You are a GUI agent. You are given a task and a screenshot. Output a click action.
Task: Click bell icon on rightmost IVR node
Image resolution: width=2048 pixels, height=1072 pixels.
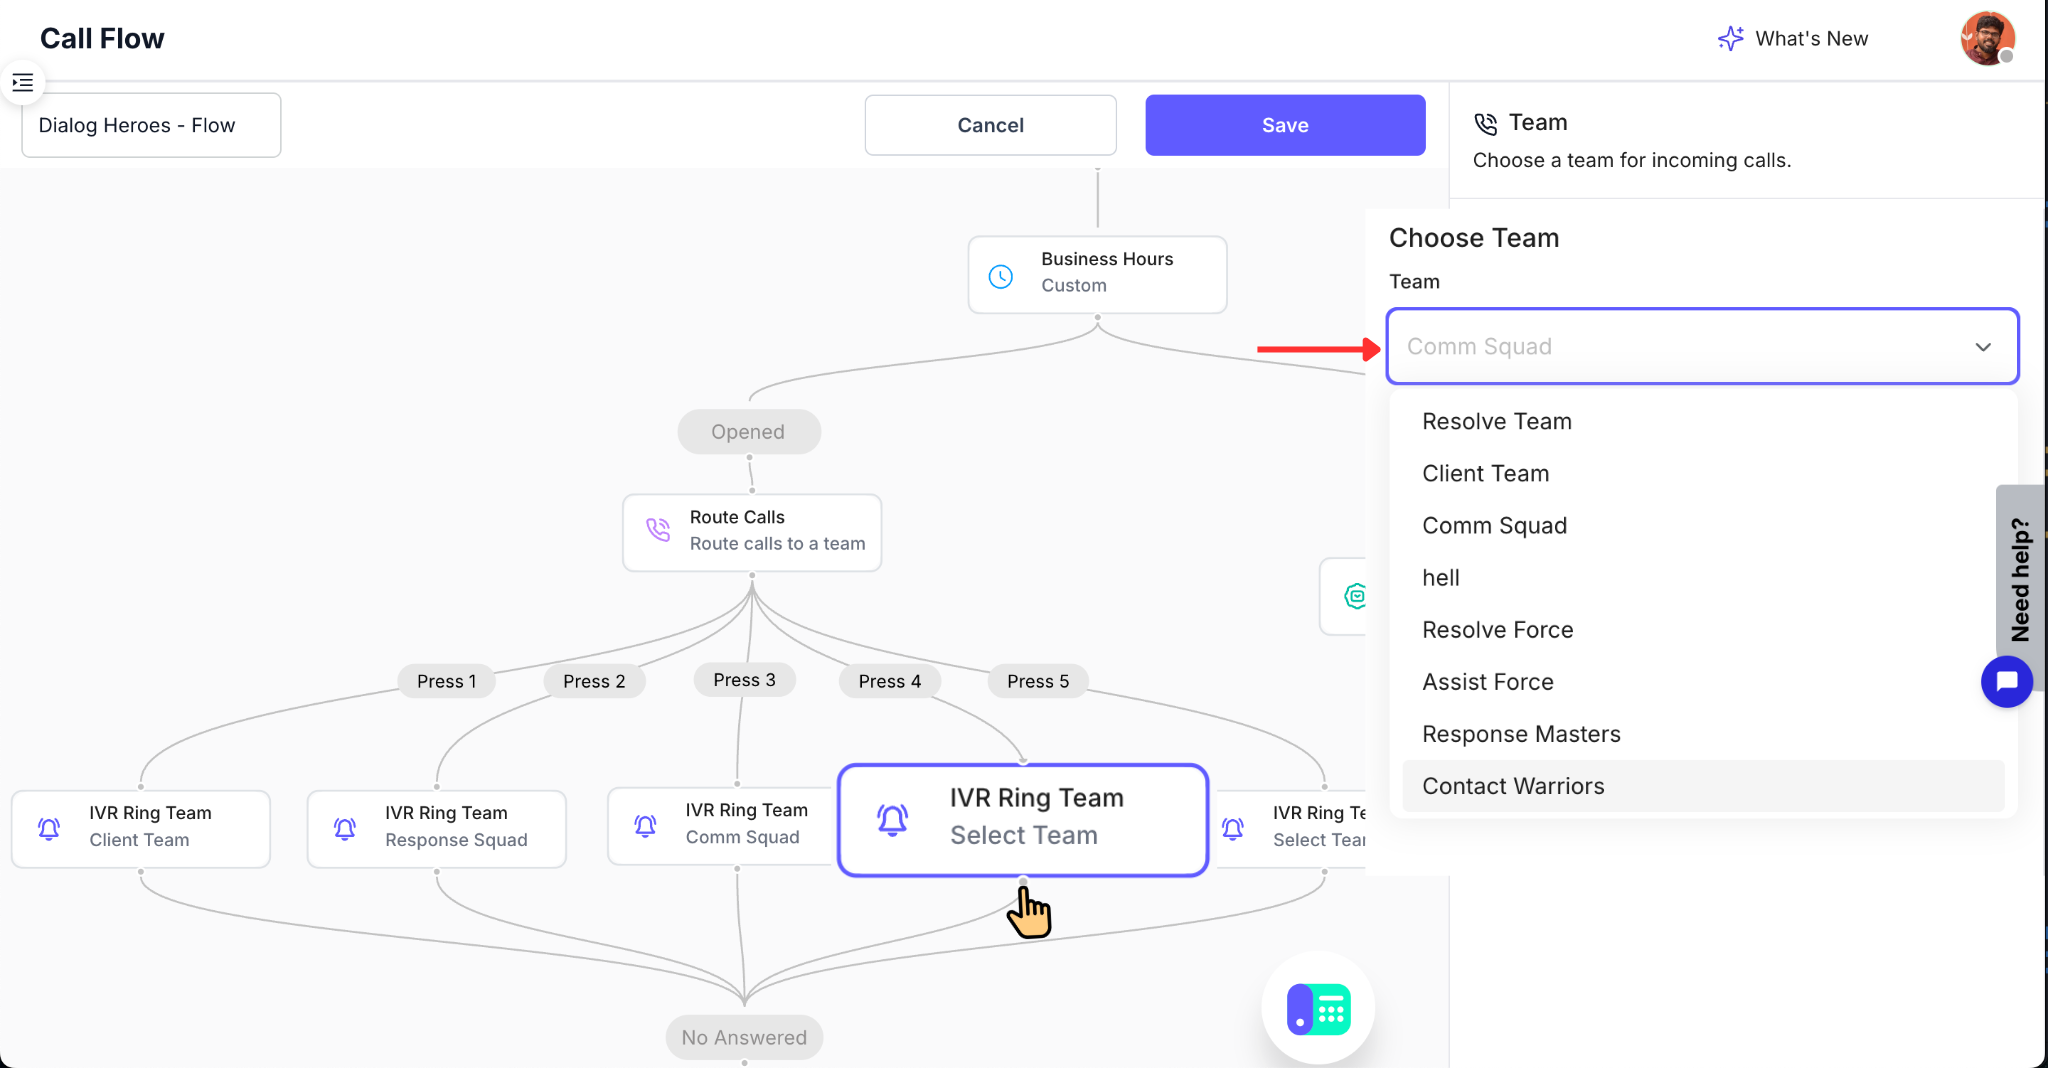click(x=1233, y=829)
